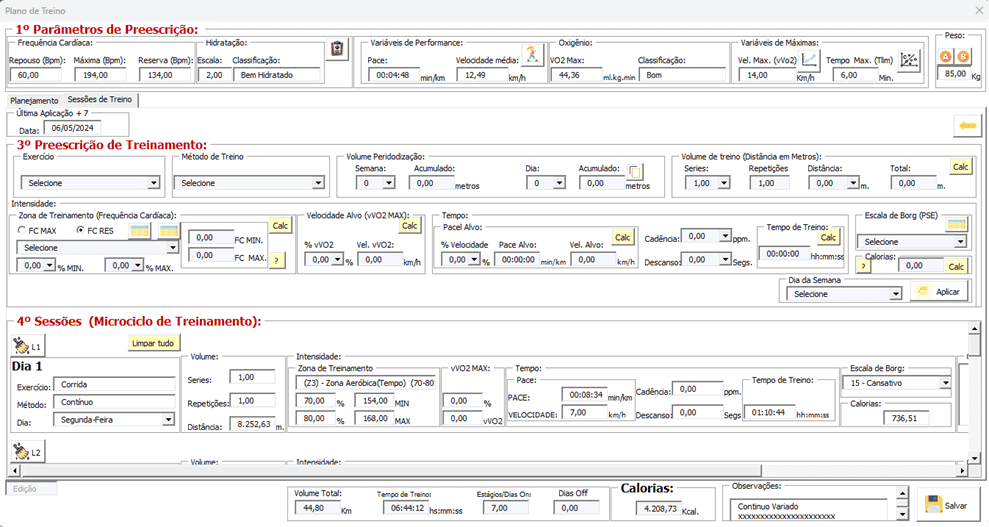Click Calc beside Calorias field
This screenshot has width=989, height=527.
tap(956, 266)
